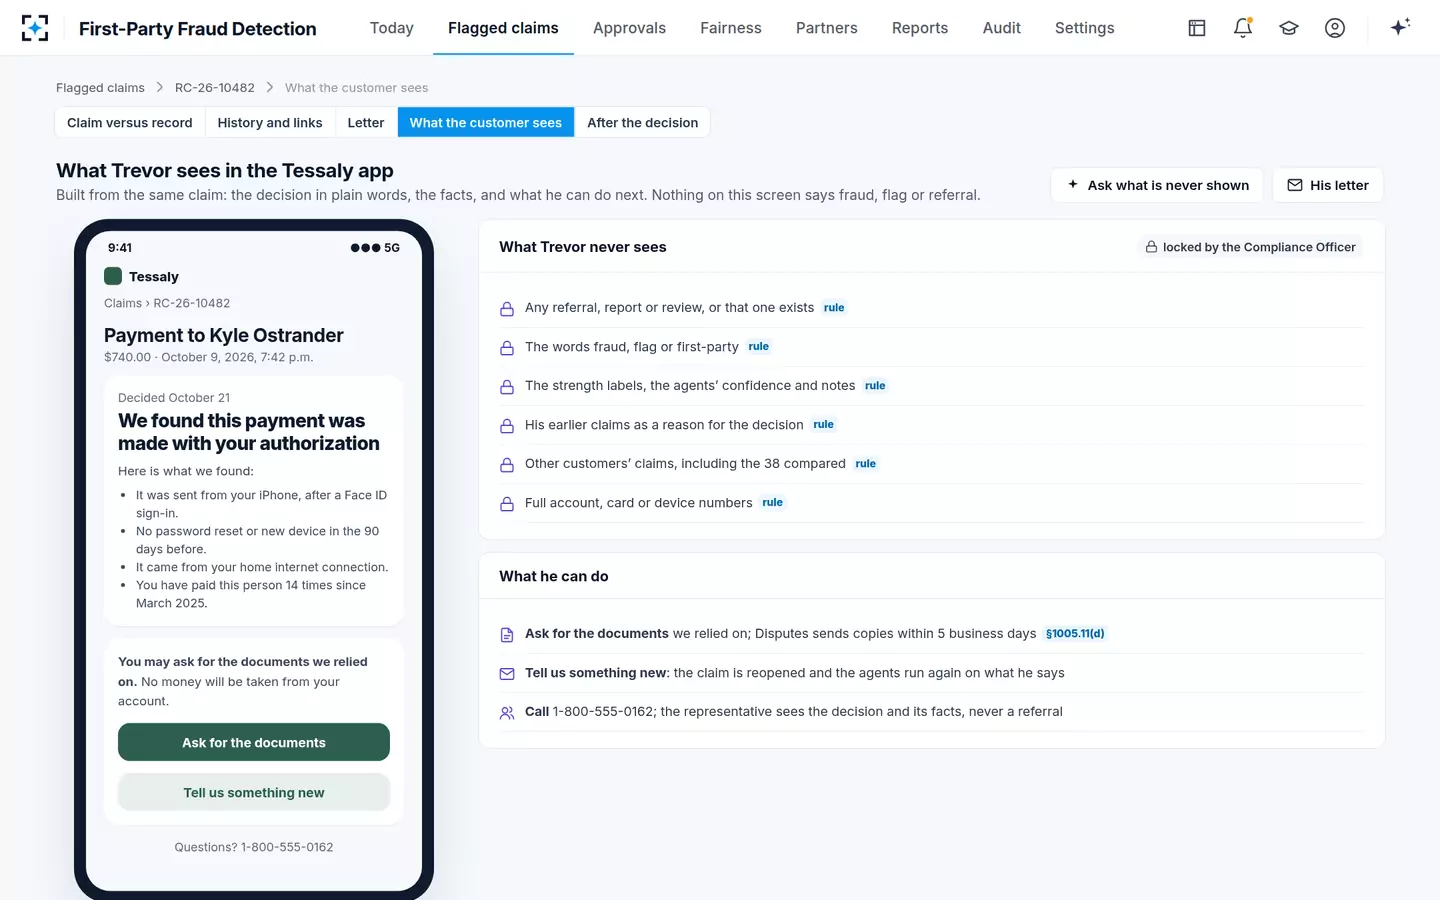Go to the Today tab
1440x900 pixels.
coord(392,28)
